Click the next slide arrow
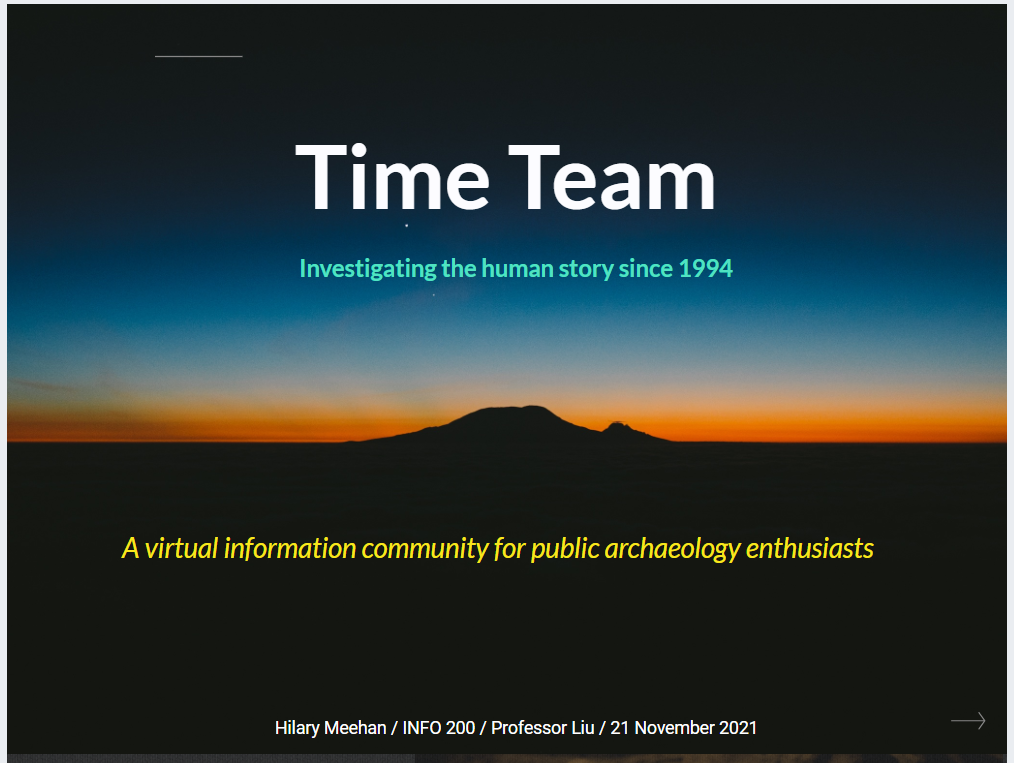The width and height of the screenshot is (1014, 763). 967,720
